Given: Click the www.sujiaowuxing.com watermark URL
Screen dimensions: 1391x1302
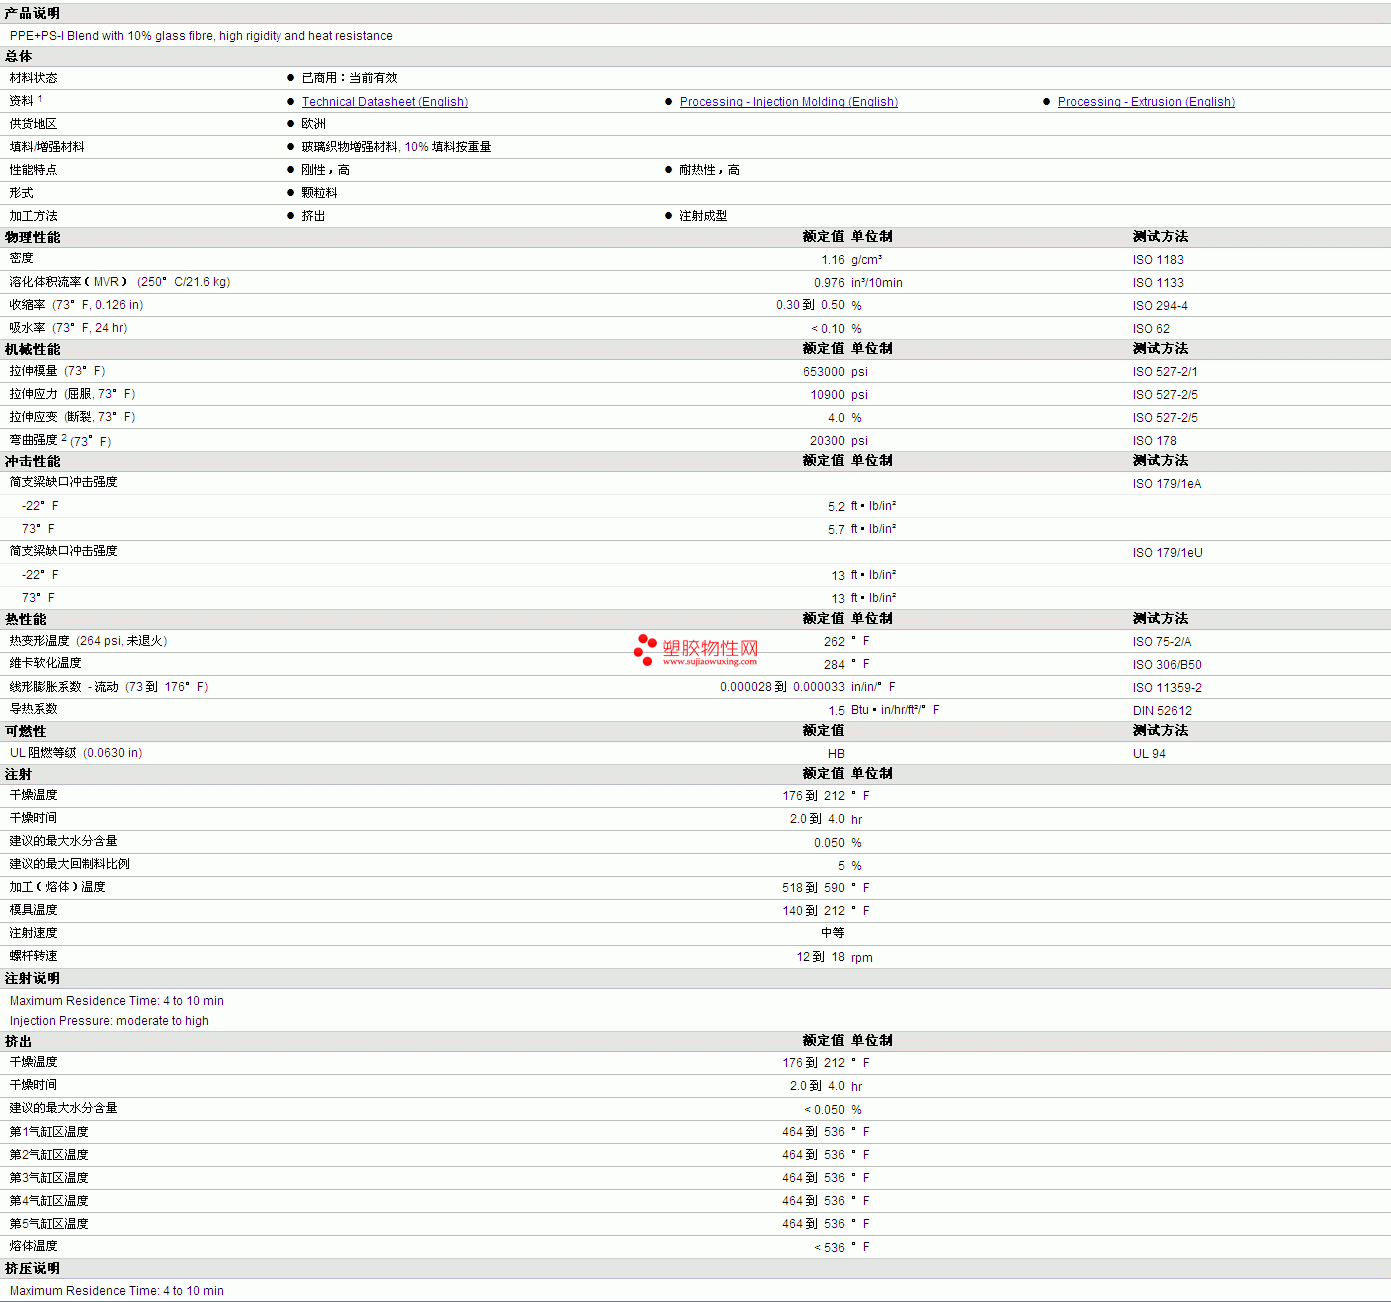Looking at the screenshot, I should pyautogui.click(x=709, y=662).
